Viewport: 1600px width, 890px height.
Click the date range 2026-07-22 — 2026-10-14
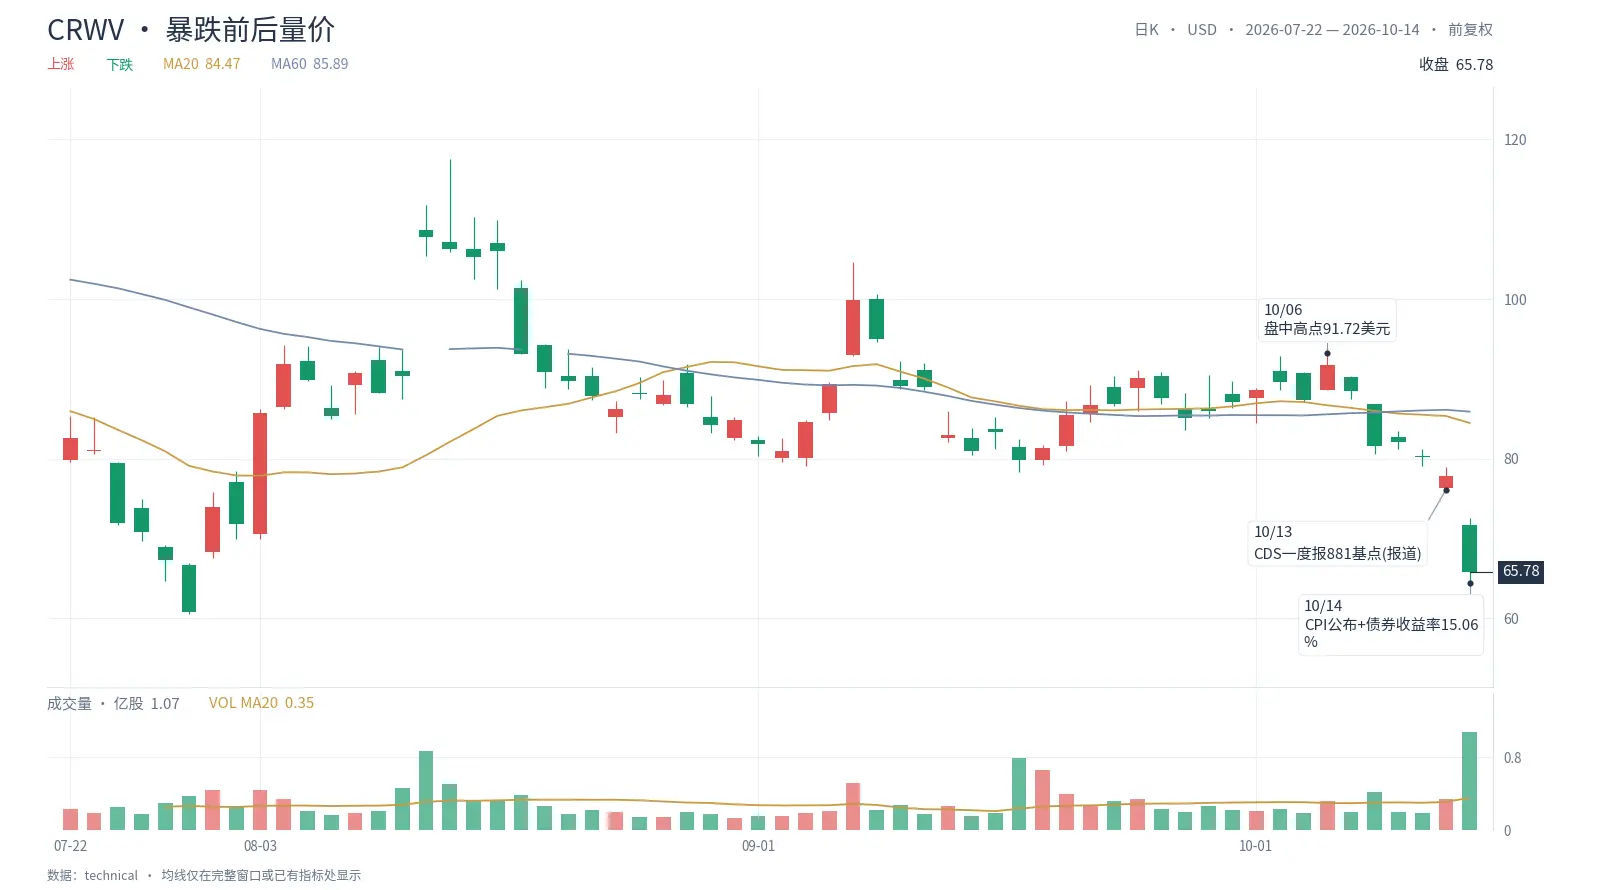(1332, 30)
